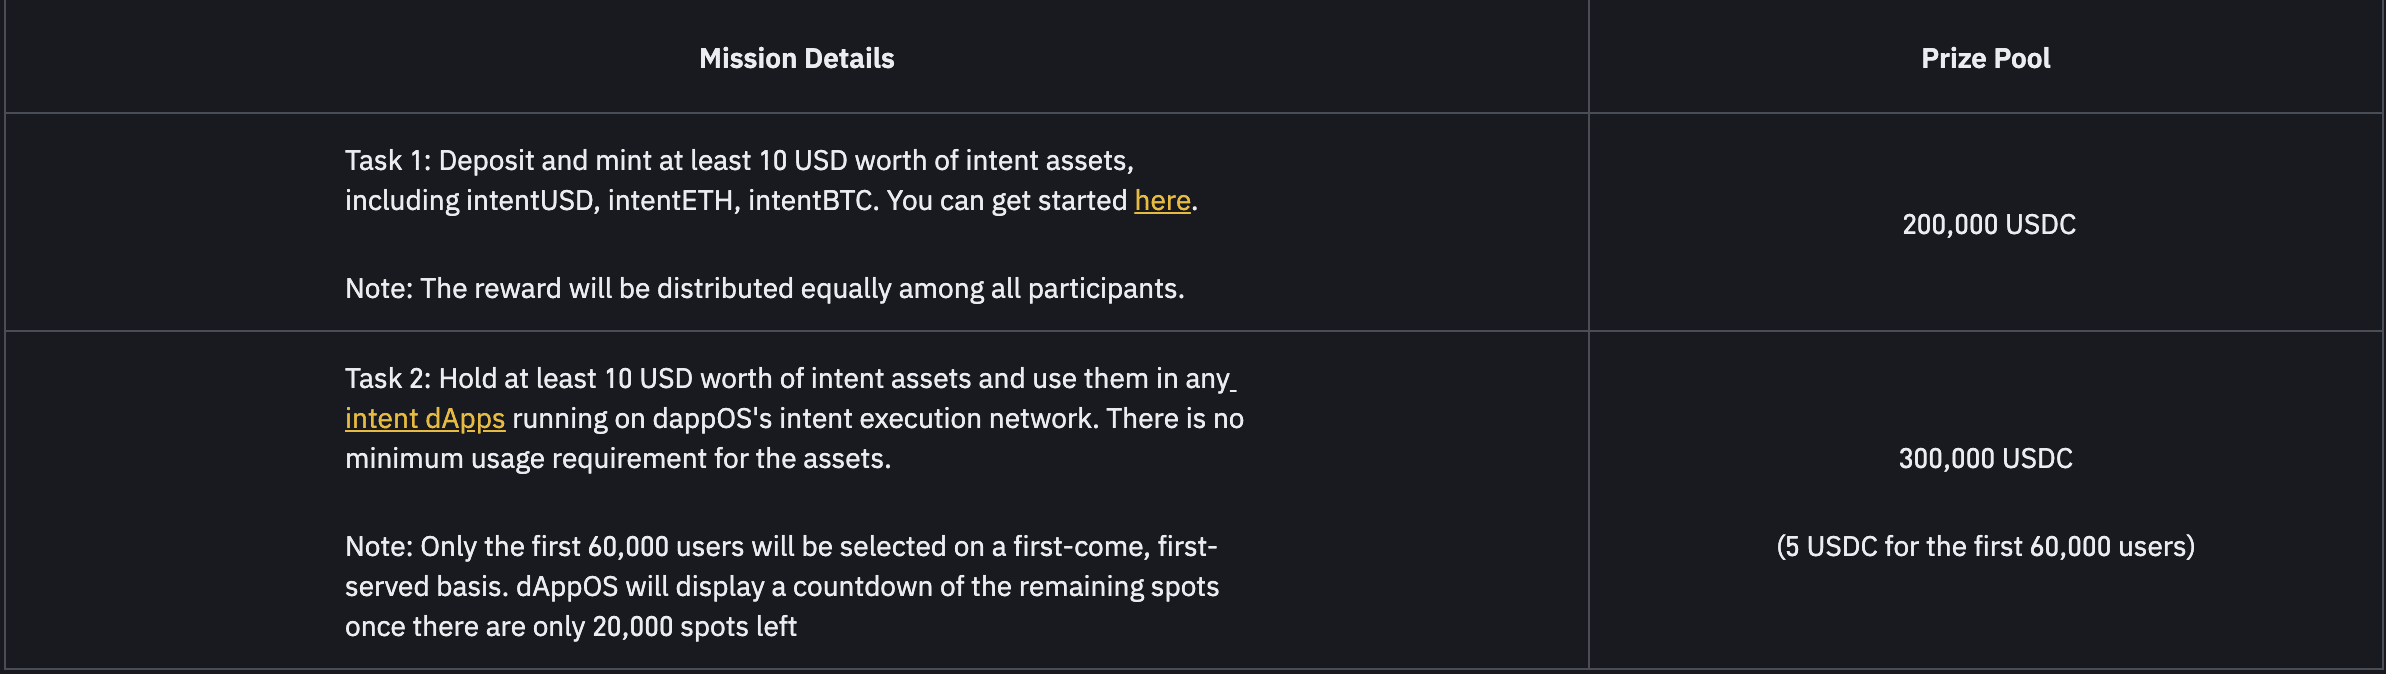Click the "(5 USDC for the first 60,000 users)" text
This screenshot has width=2386, height=674.
click(x=1985, y=547)
